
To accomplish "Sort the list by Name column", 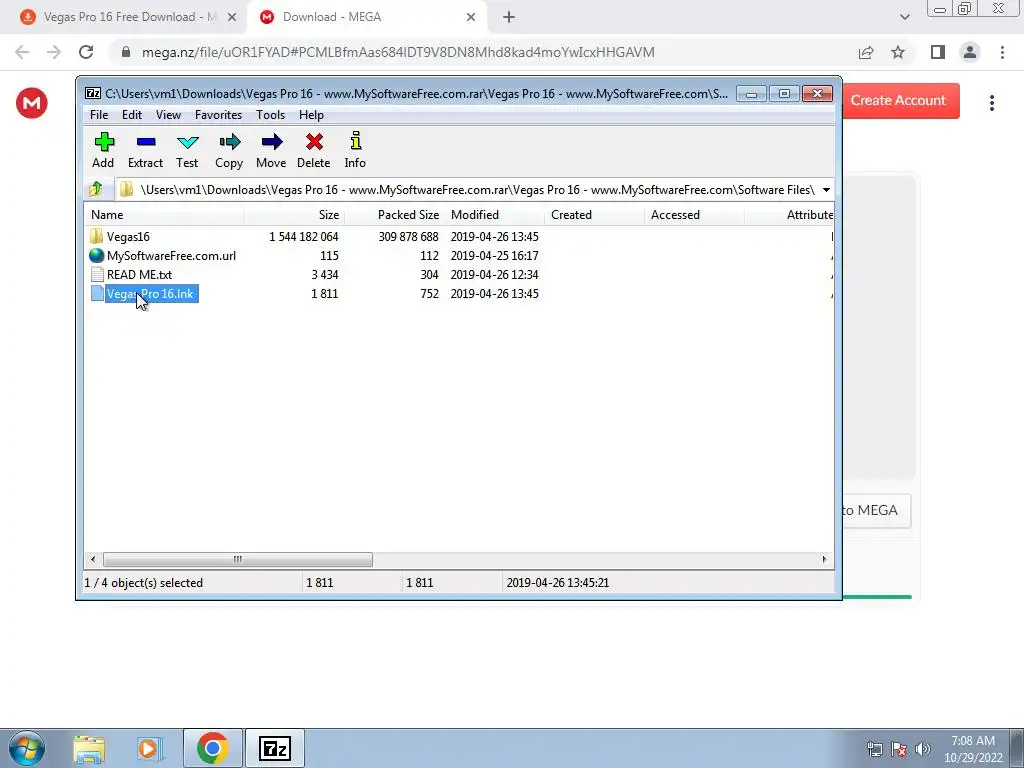I will tap(164, 215).
